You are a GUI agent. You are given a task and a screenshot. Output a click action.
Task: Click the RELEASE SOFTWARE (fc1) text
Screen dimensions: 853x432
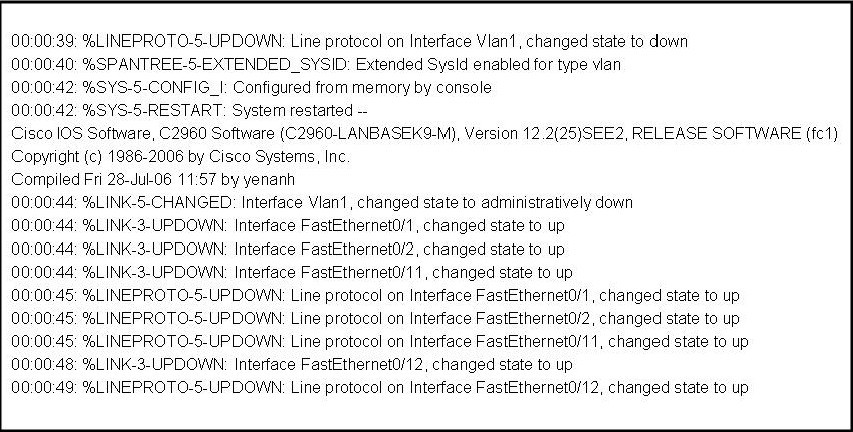click(x=735, y=134)
